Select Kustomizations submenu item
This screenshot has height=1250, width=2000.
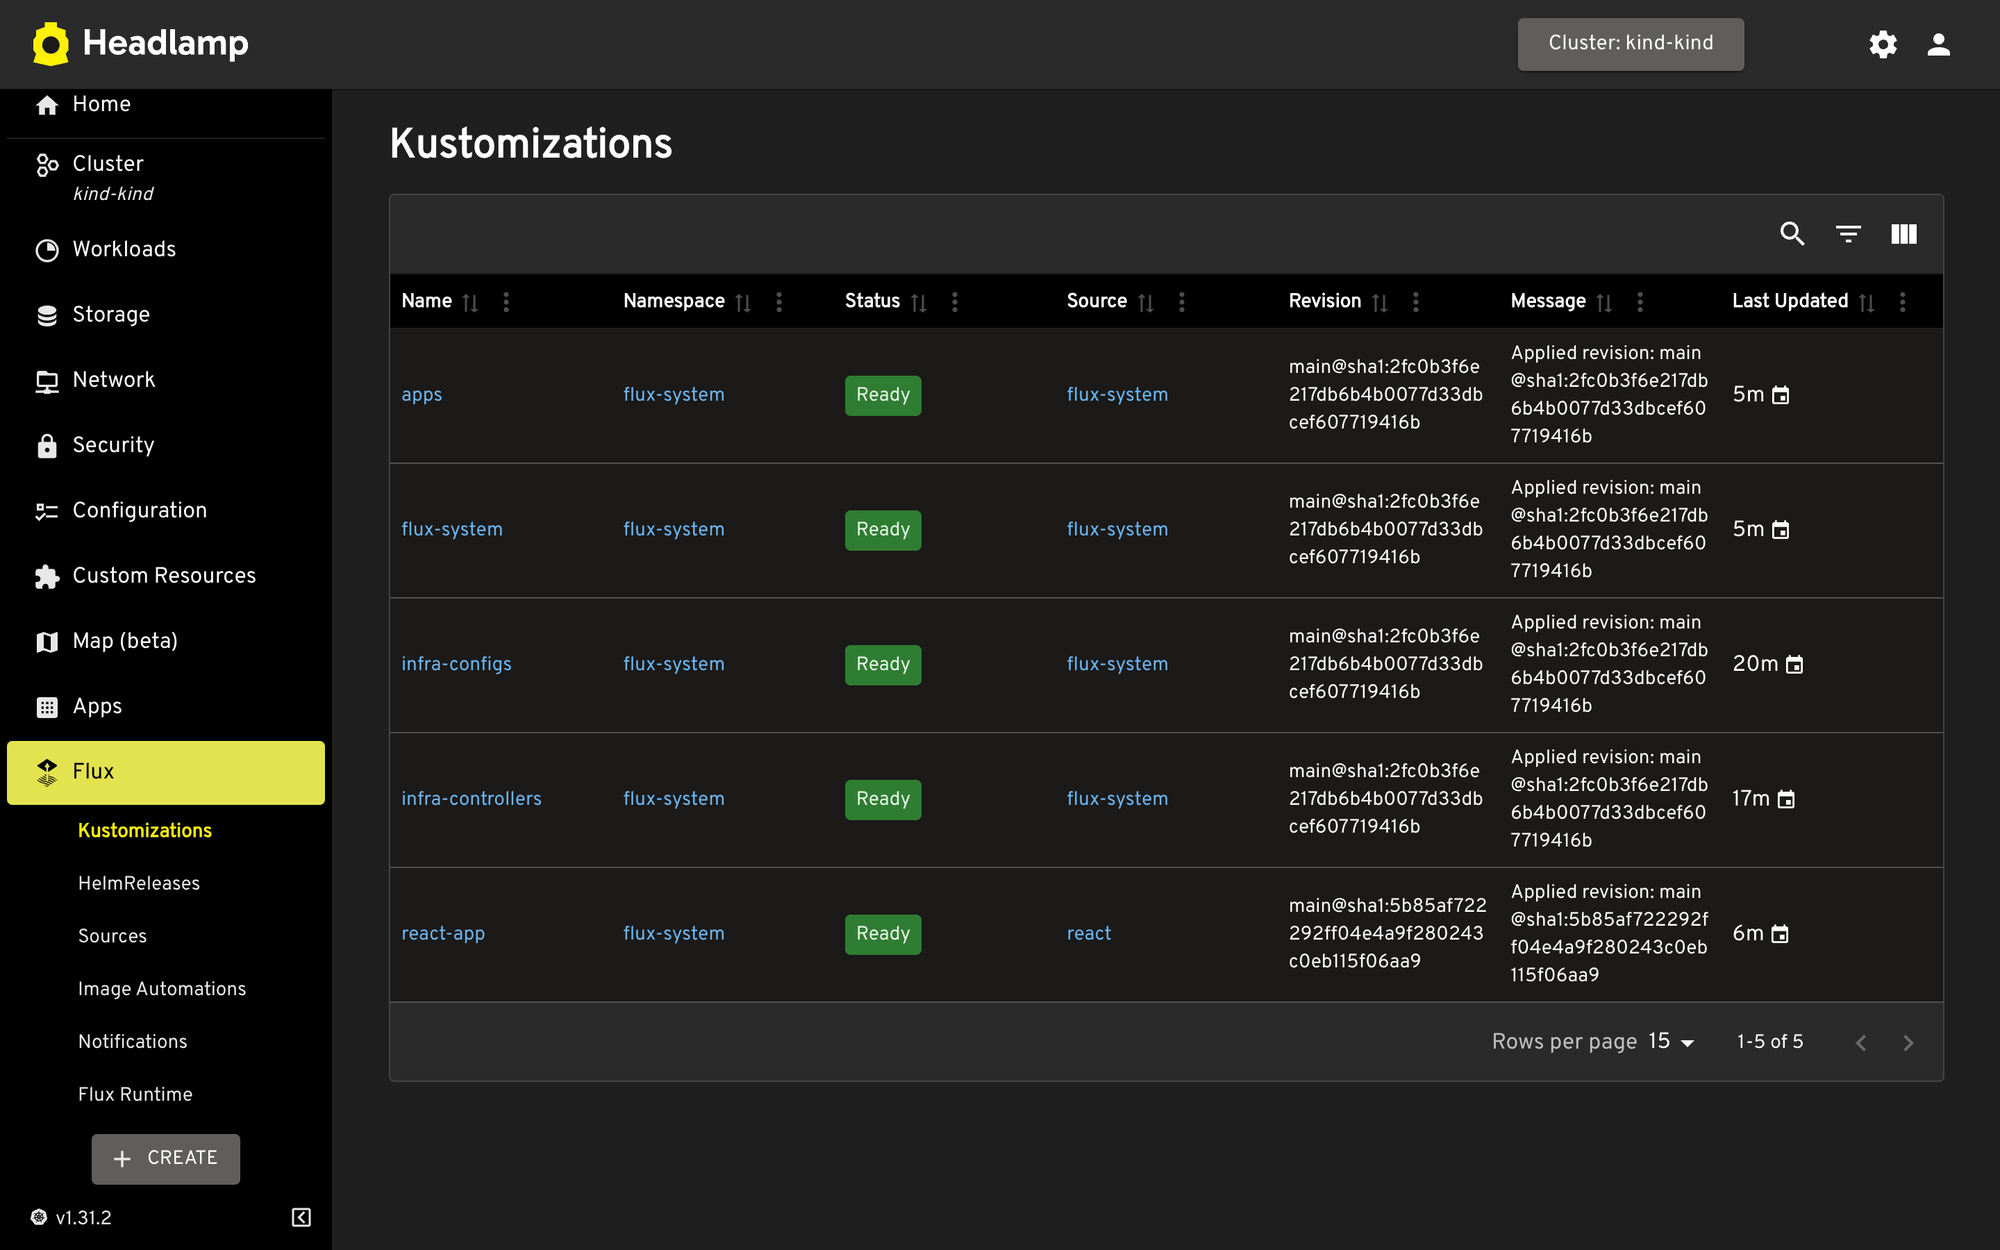pos(145,831)
